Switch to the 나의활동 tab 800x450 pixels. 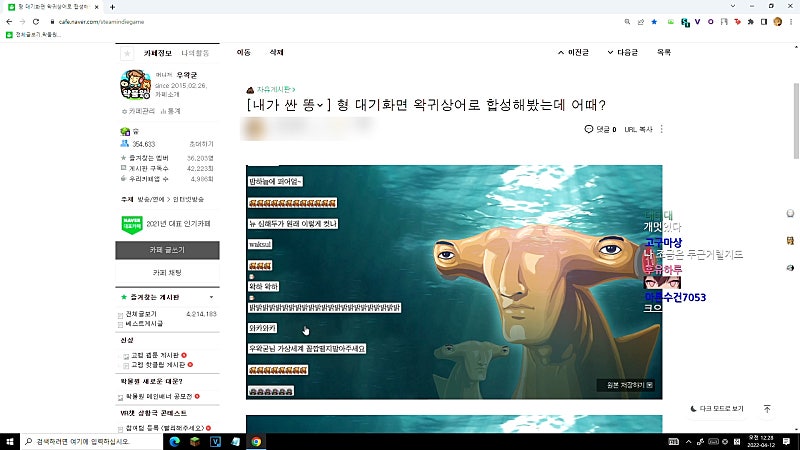(x=195, y=53)
